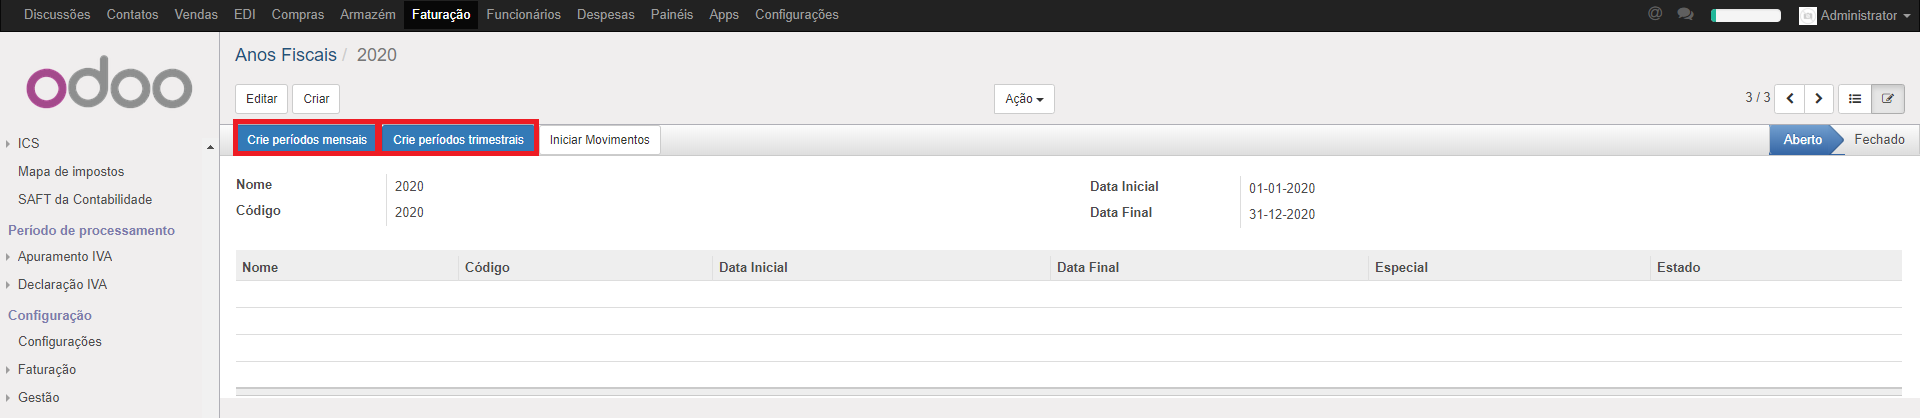
Task: Open the Funcionários menu
Action: pyautogui.click(x=523, y=15)
